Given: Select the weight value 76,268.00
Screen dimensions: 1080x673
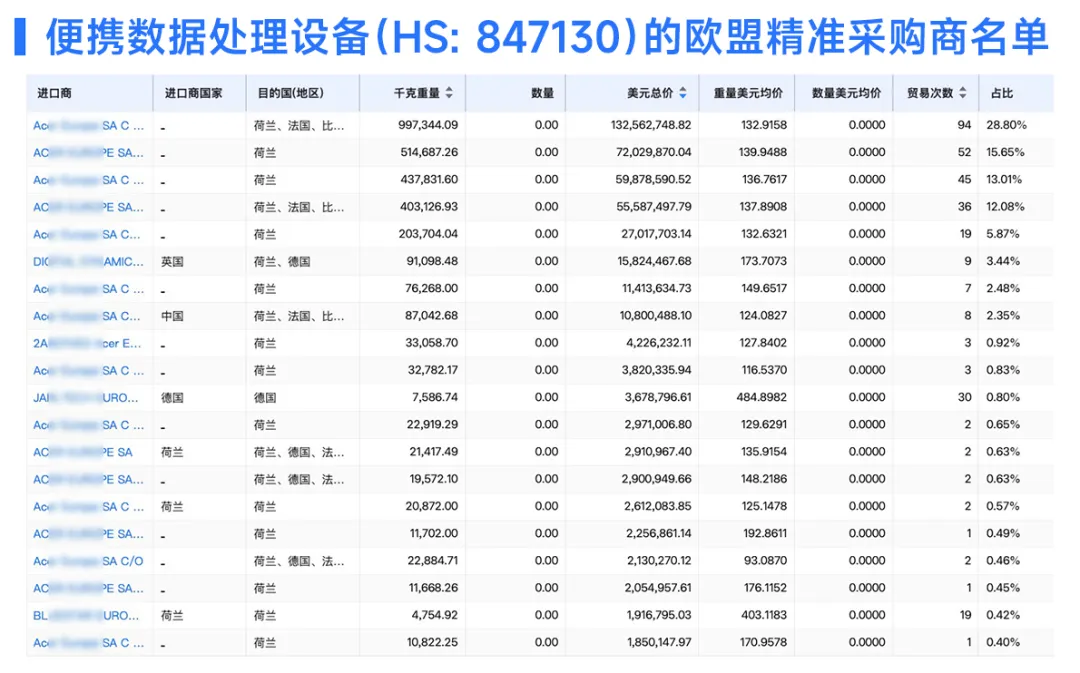Looking at the screenshot, I should [x=431, y=288].
